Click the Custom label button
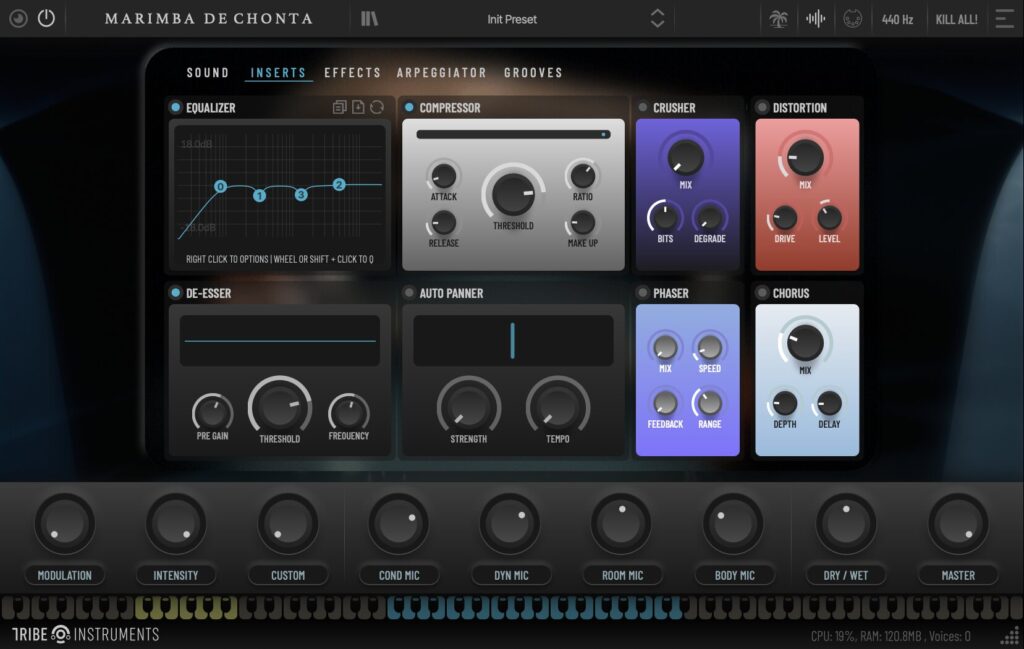 (288, 575)
